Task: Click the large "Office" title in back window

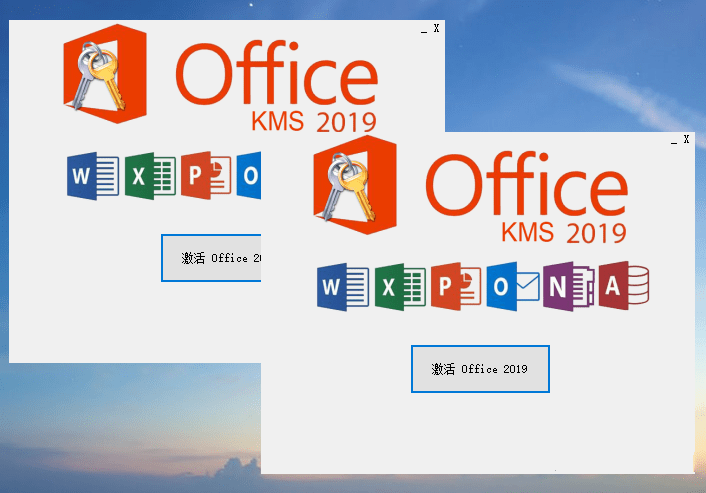Action: (x=277, y=72)
